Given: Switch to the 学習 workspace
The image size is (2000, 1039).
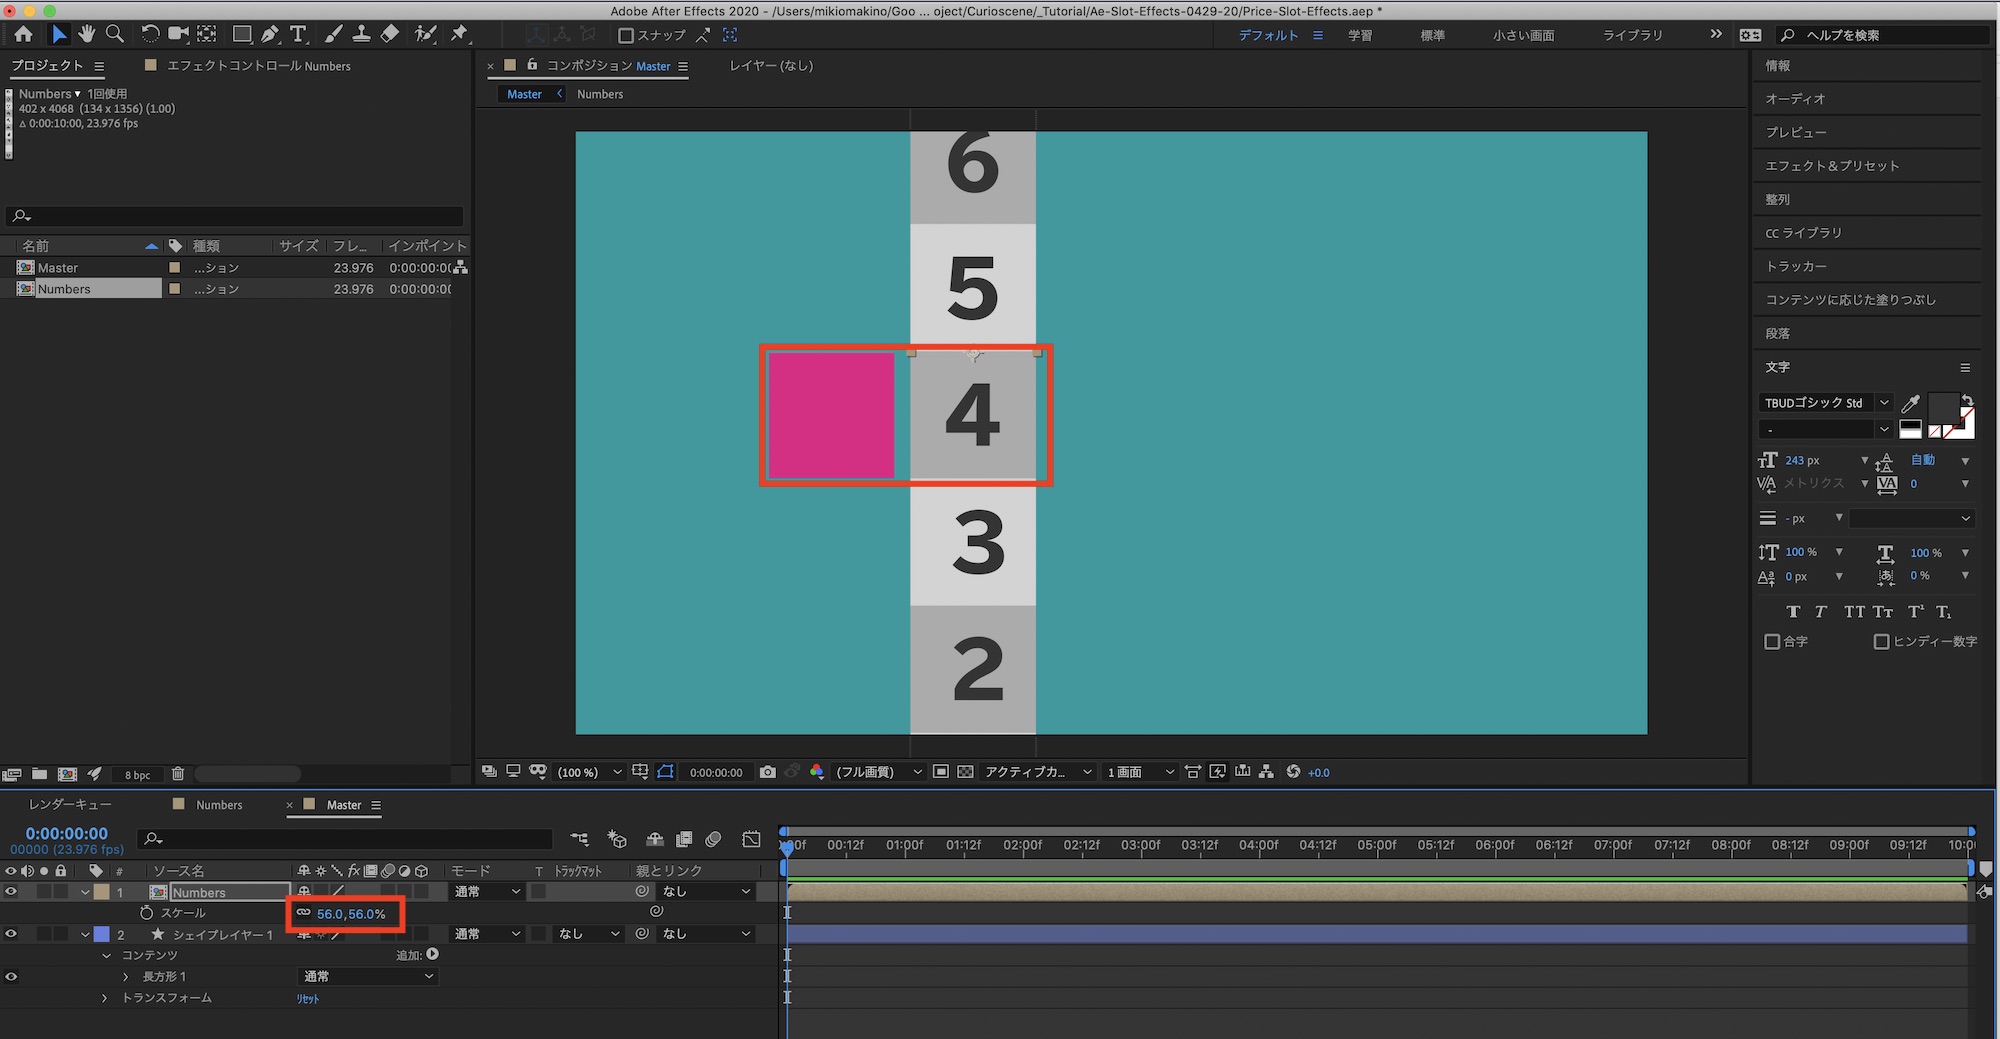Looking at the screenshot, I should tap(1360, 35).
